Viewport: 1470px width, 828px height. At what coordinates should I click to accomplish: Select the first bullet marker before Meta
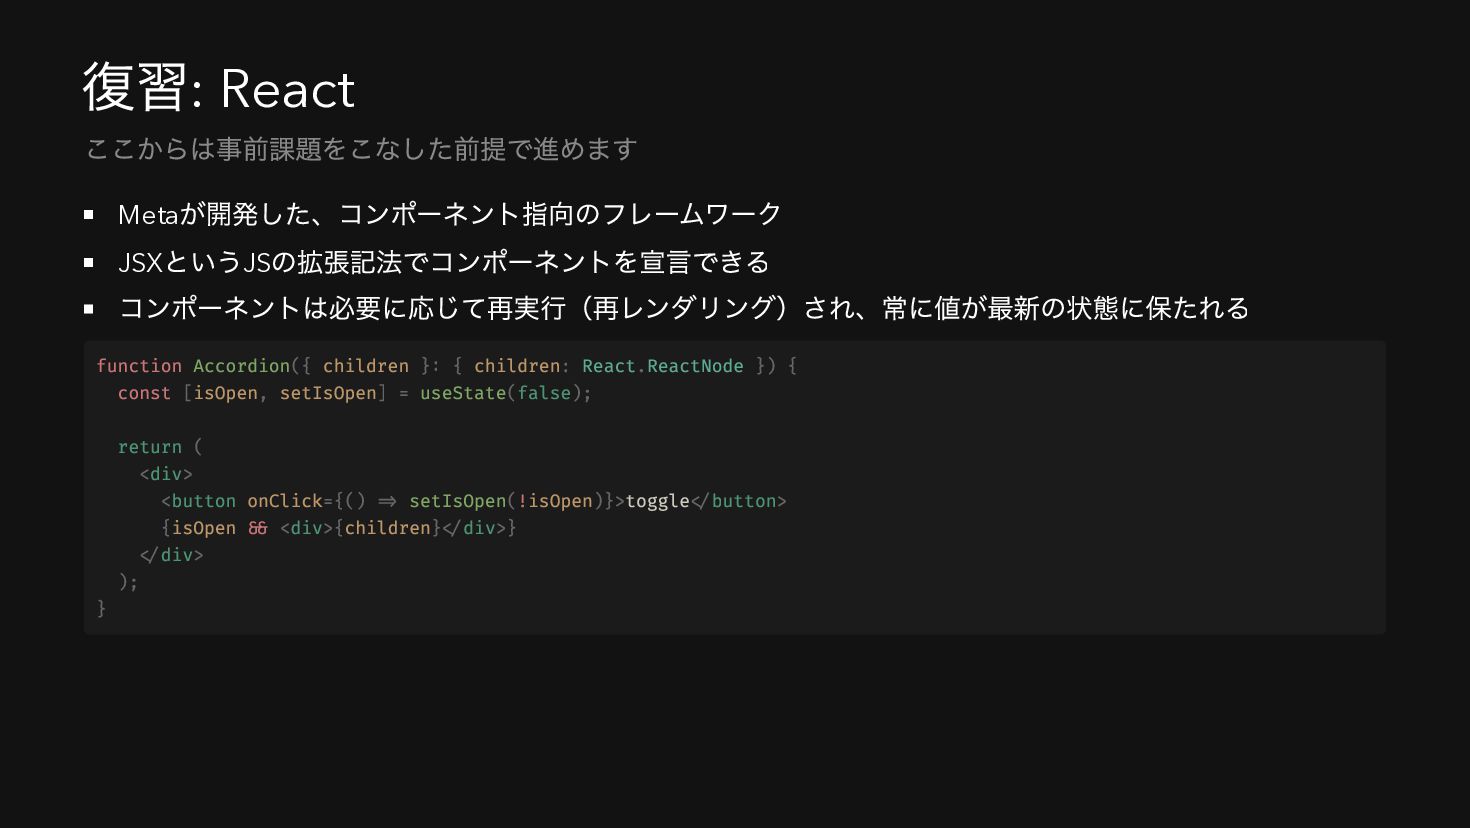point(89,214)
